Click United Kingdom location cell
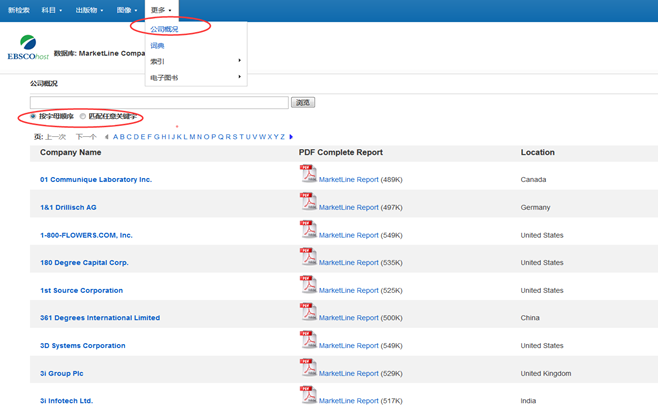This screenshot has height=408, width=658. 546,373
